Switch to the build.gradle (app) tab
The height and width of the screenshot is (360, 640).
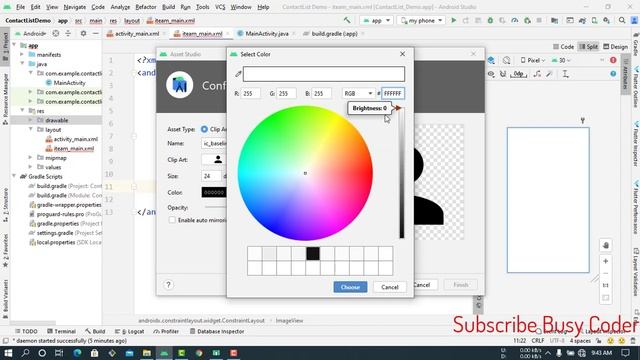334,33
